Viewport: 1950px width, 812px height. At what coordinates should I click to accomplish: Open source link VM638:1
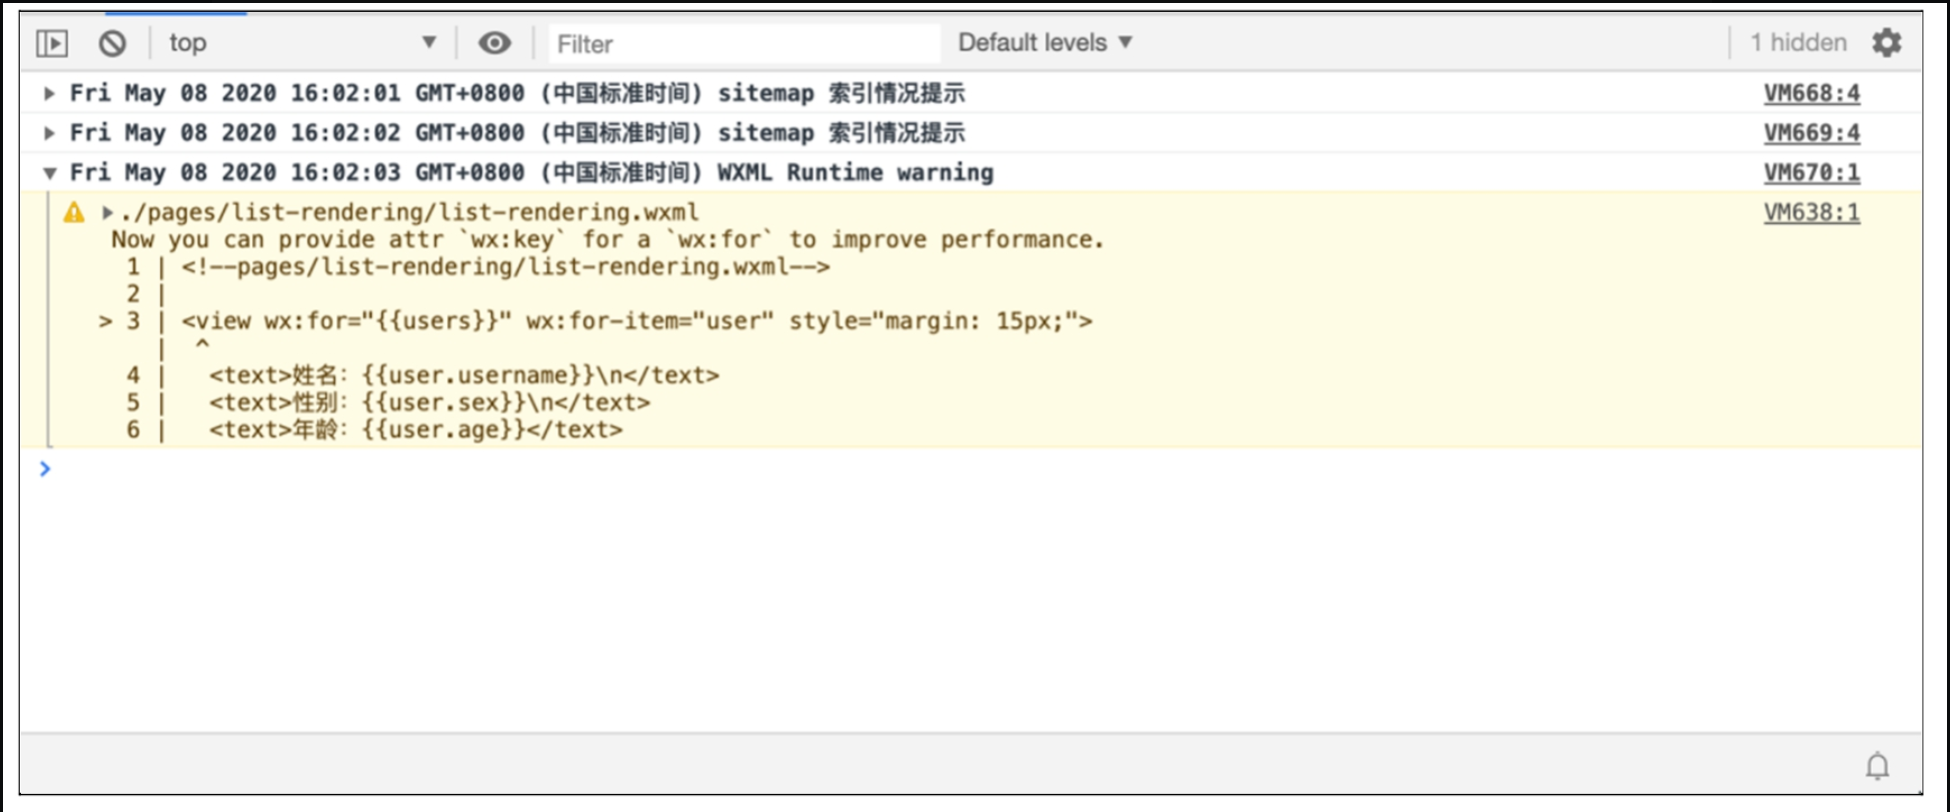1811,212
